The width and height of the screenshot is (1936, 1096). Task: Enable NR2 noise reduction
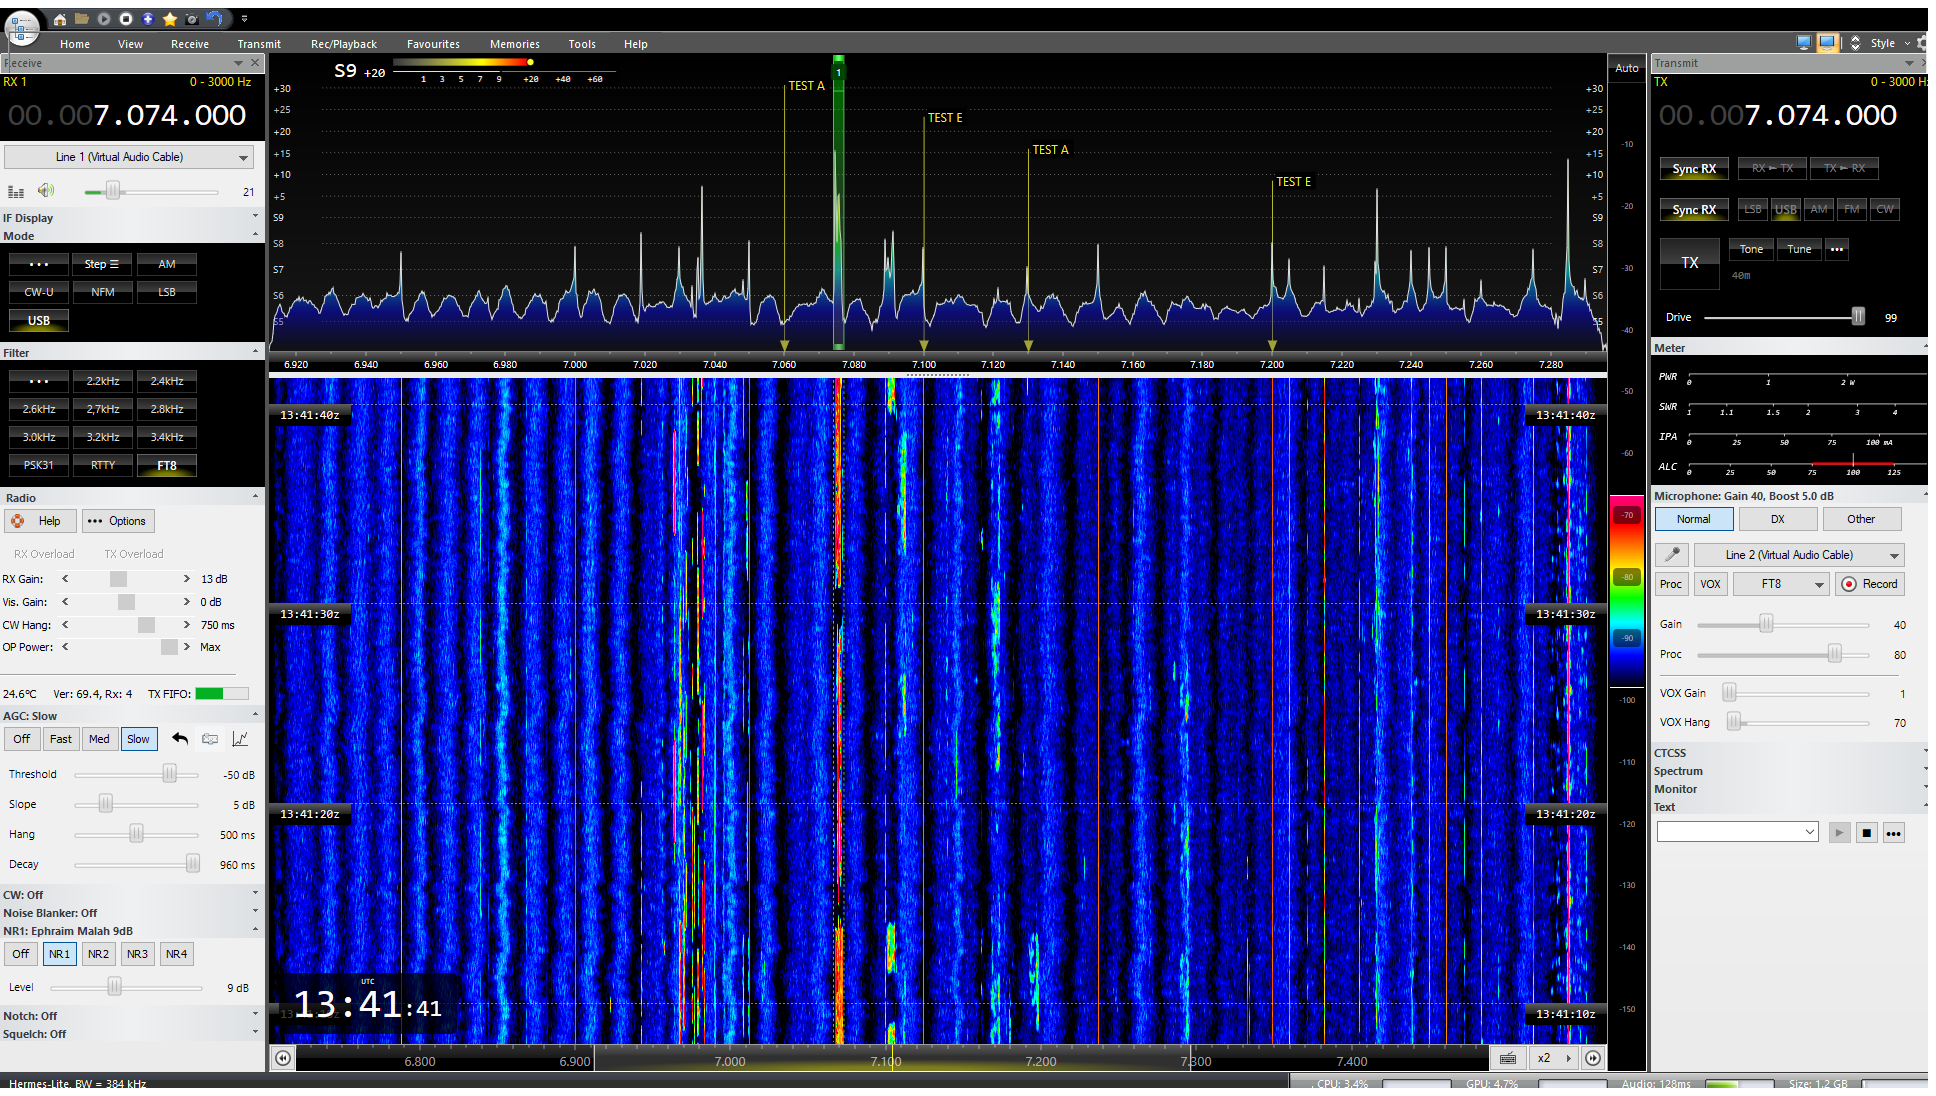(98, 954)
